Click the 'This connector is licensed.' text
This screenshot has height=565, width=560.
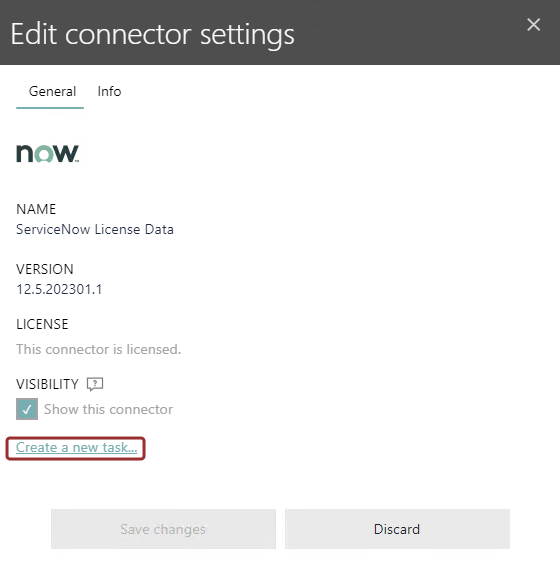pos(98,349)
